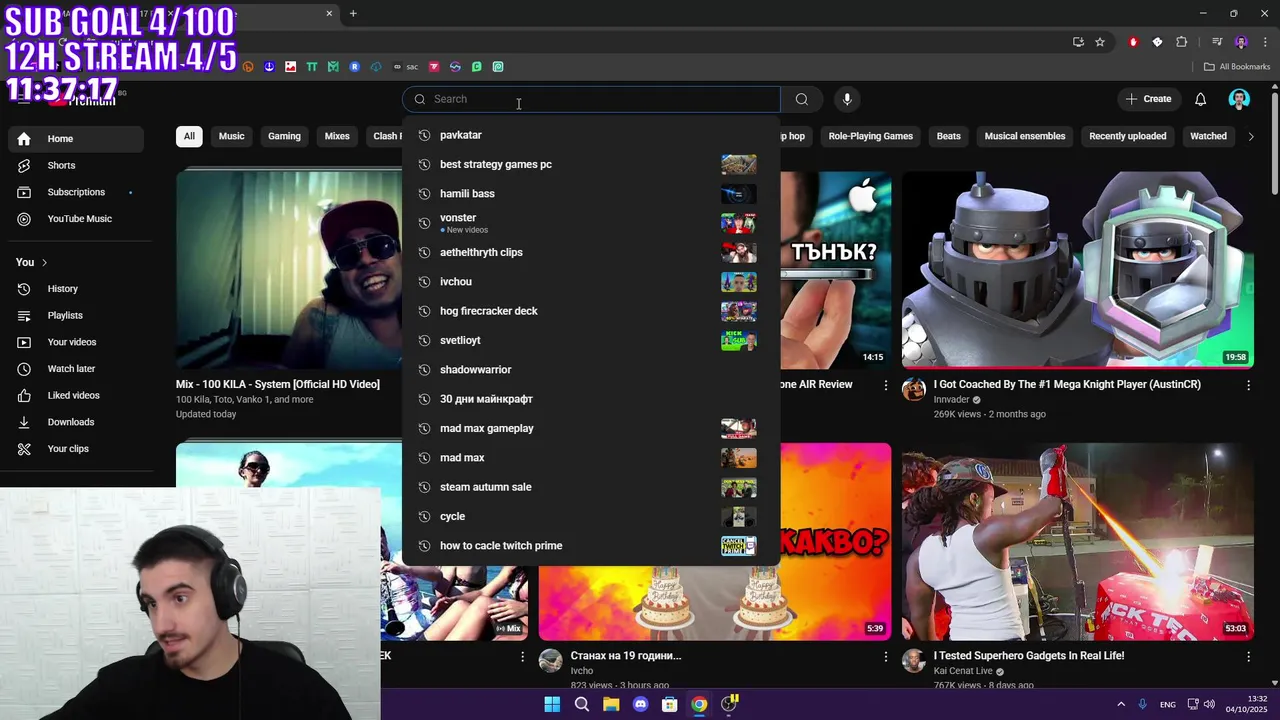Open YouTube notifications bell
The image size is (1280, 720).
coord(1200,99)
